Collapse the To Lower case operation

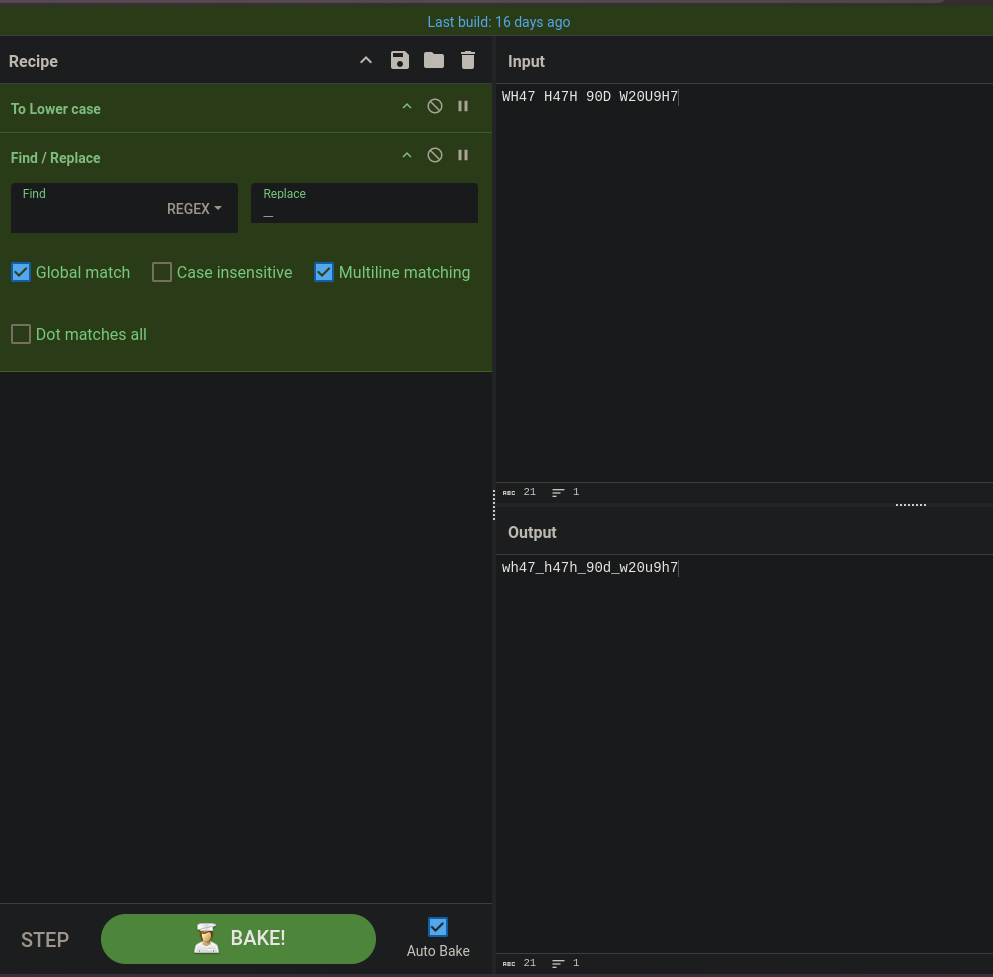[x=407, y=106]
